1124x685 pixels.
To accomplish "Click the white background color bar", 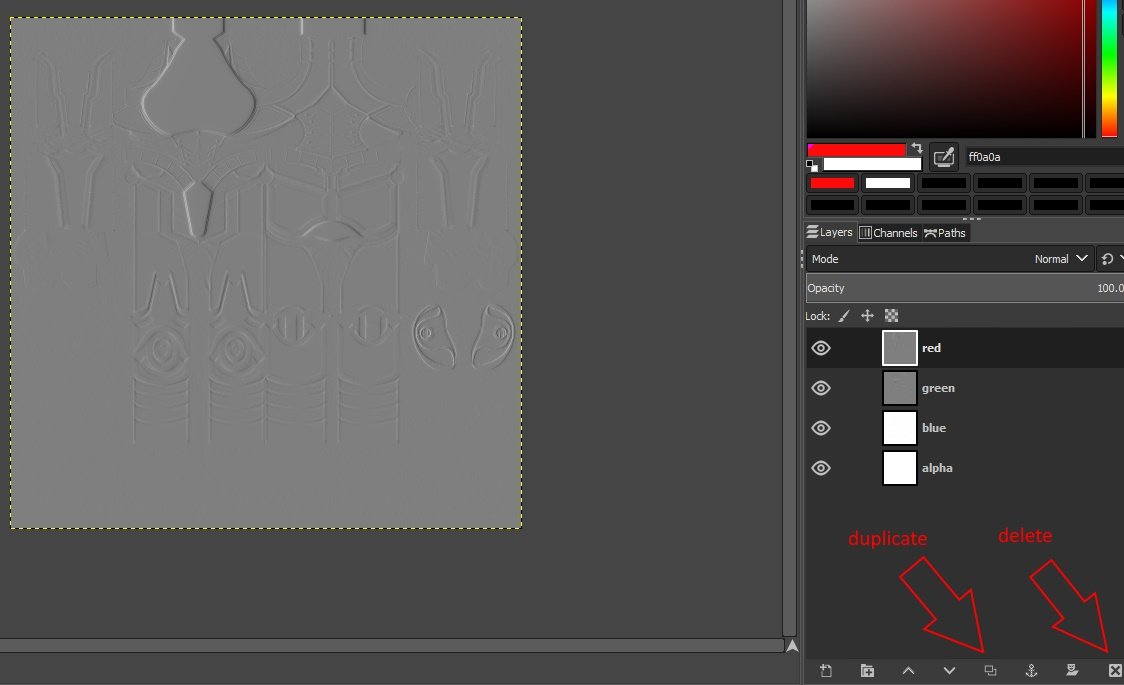I will pyautogui.click(x=872, y=164).
